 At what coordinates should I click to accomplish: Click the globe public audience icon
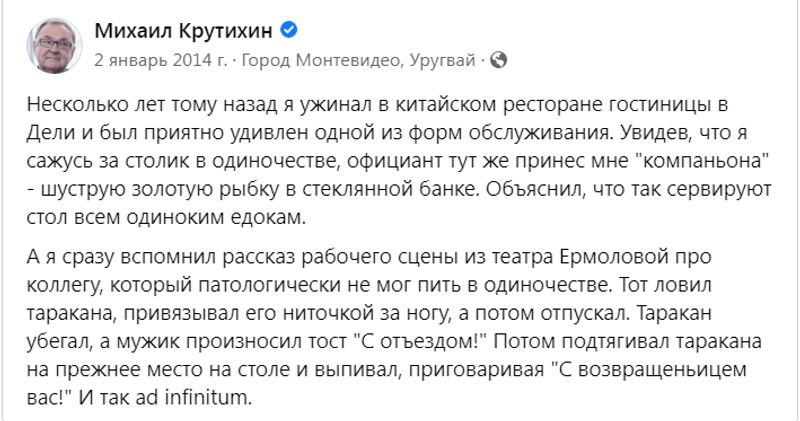(x=499, y=60)
